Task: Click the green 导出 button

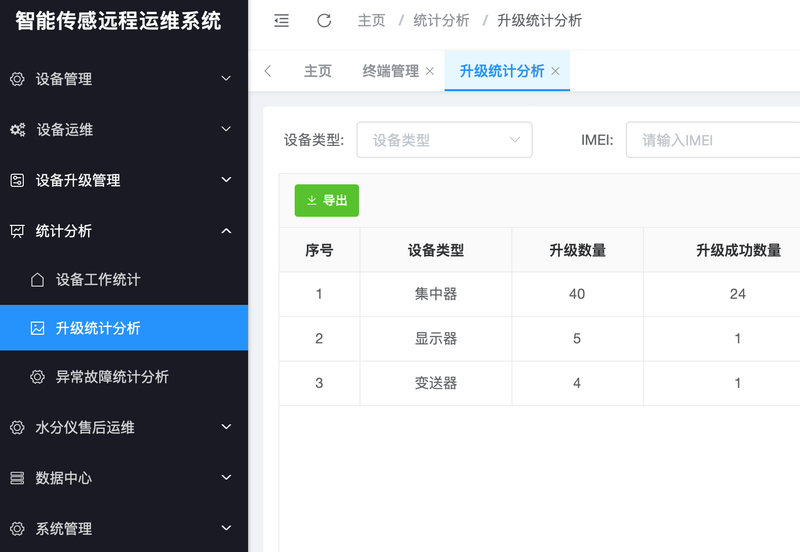Action: 327,200
